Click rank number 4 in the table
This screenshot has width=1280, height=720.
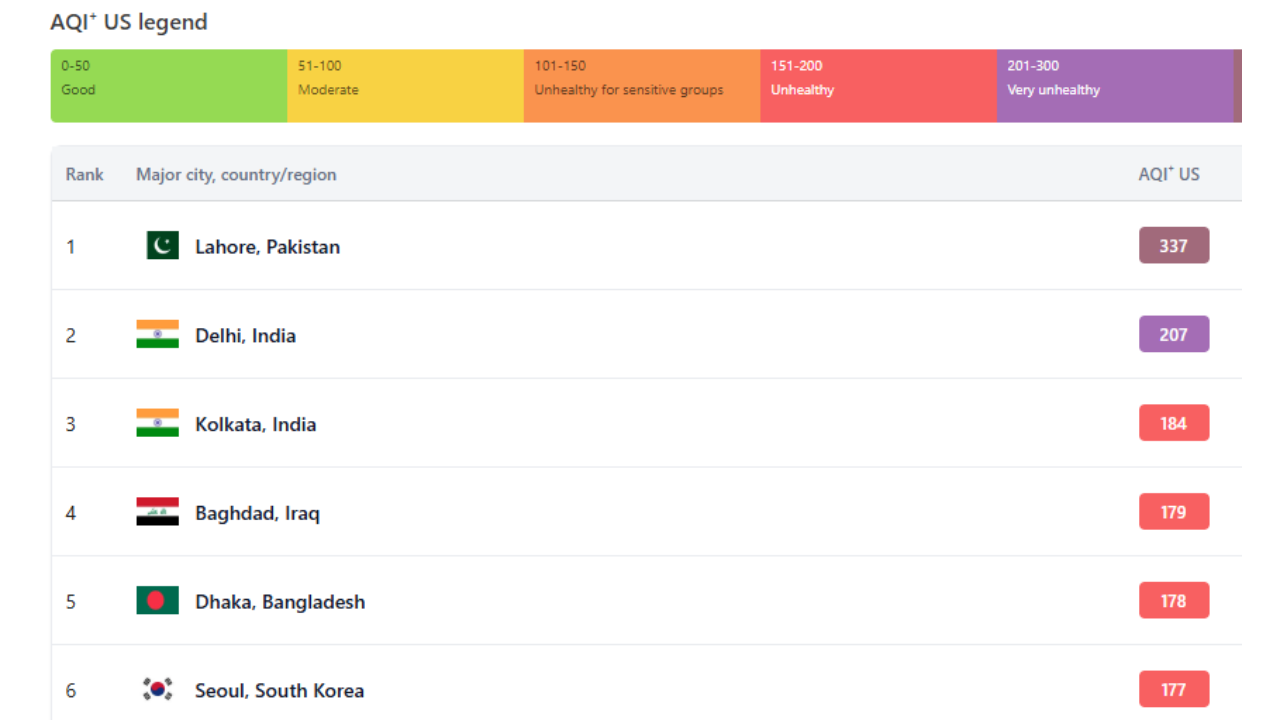(70, 513)
